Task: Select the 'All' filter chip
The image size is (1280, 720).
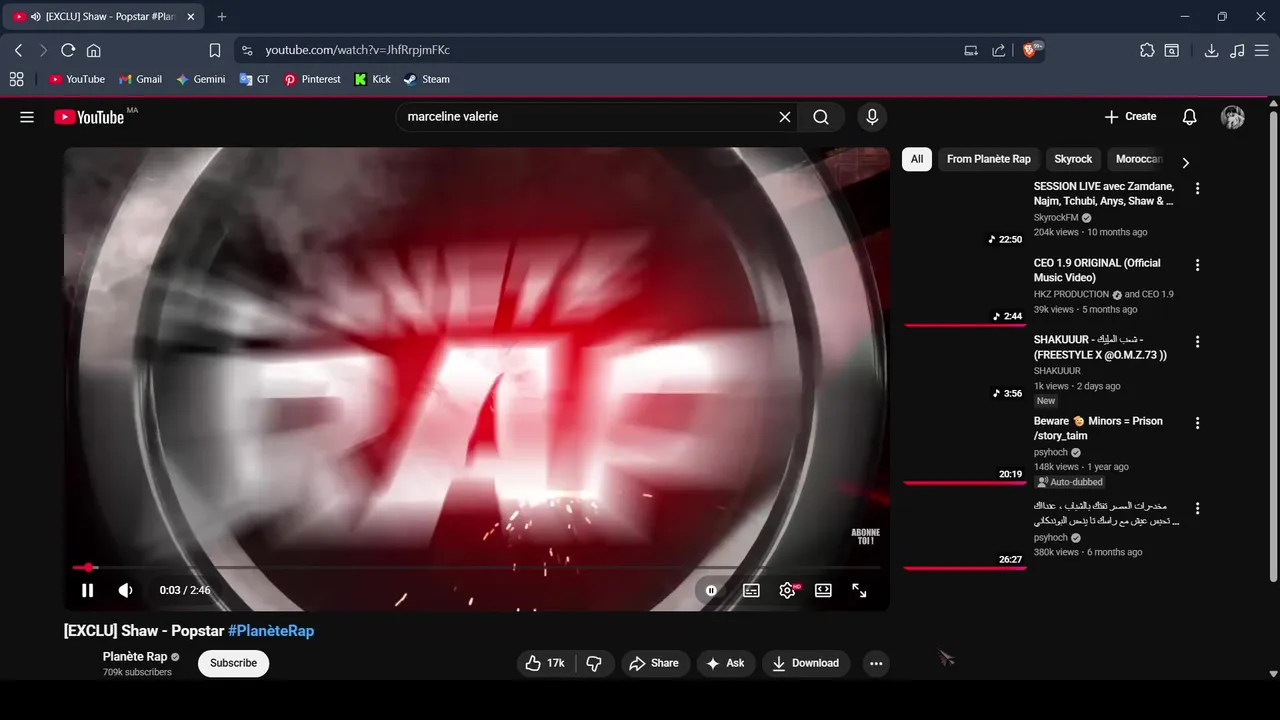Action: pyautogui.click(x=917, y=159)
